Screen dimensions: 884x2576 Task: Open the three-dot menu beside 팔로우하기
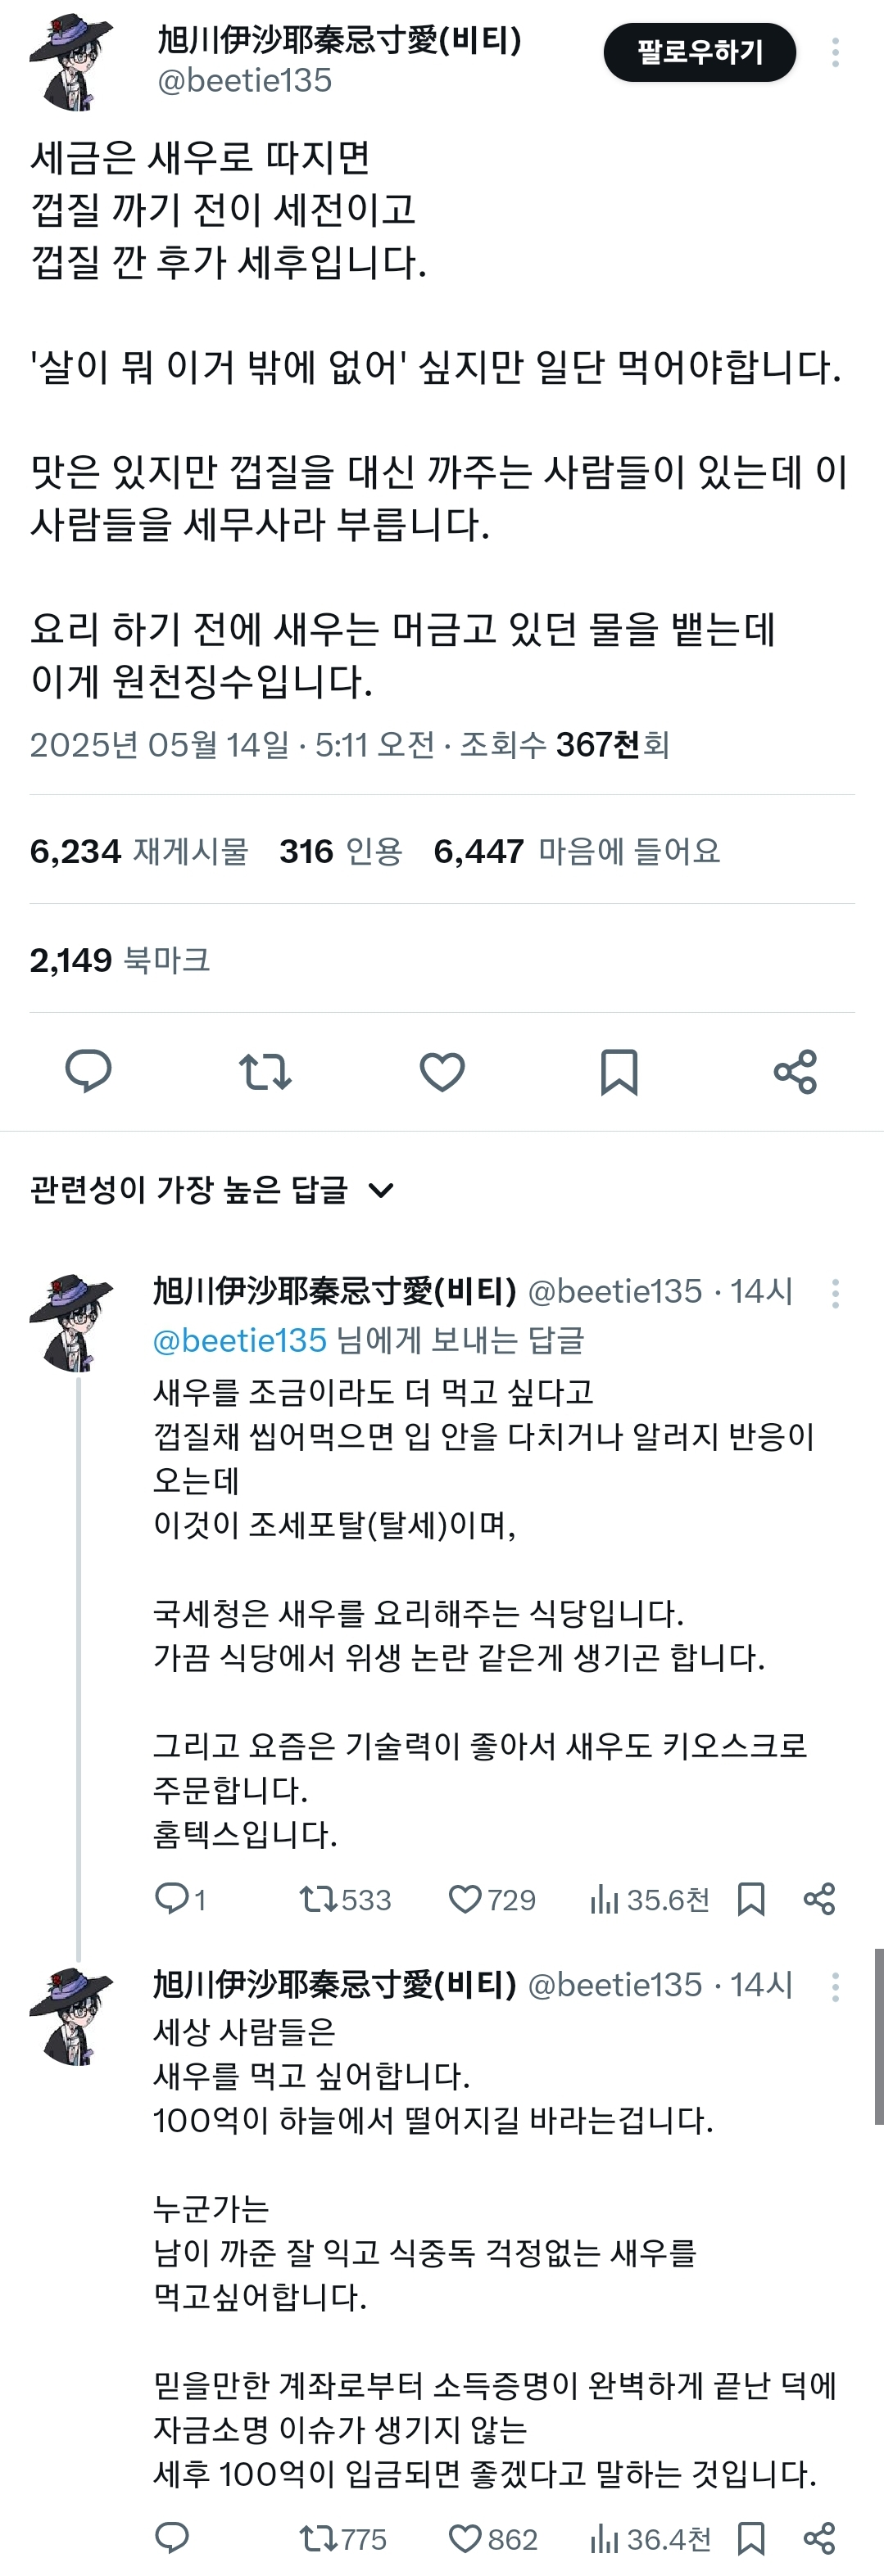(835, 52)
